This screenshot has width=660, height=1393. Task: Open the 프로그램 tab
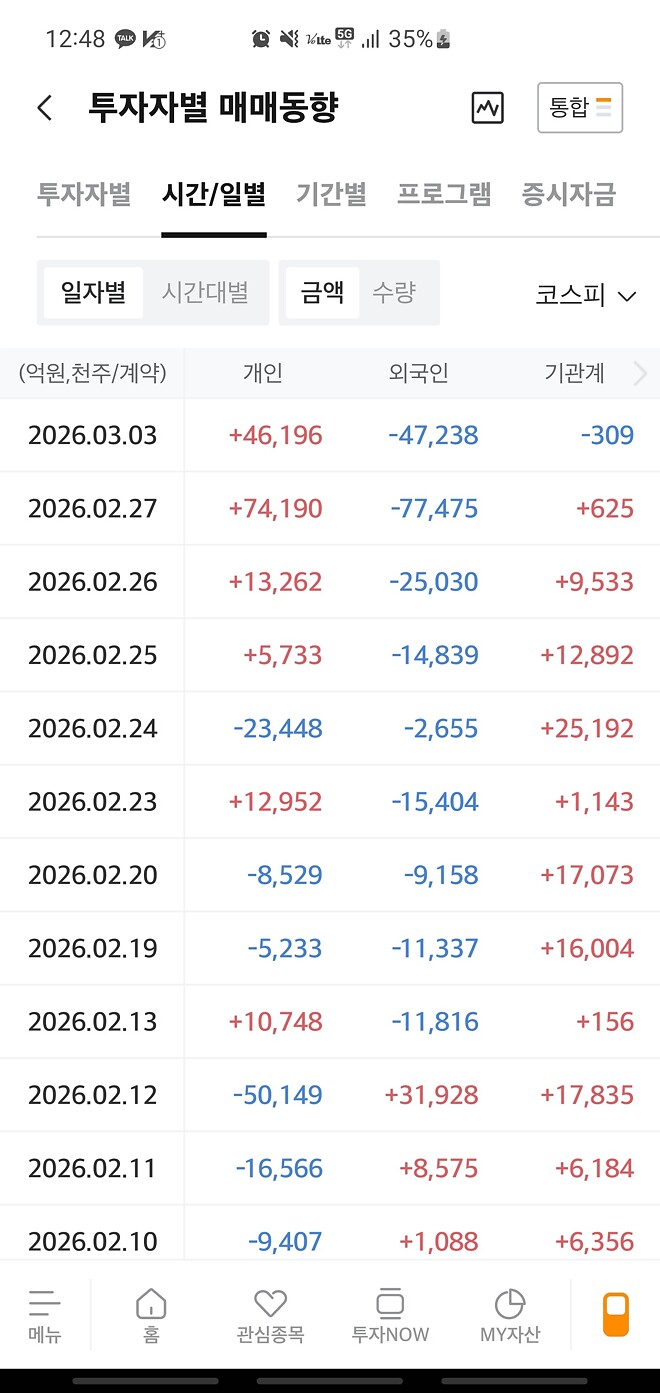(x=444, y=194)
